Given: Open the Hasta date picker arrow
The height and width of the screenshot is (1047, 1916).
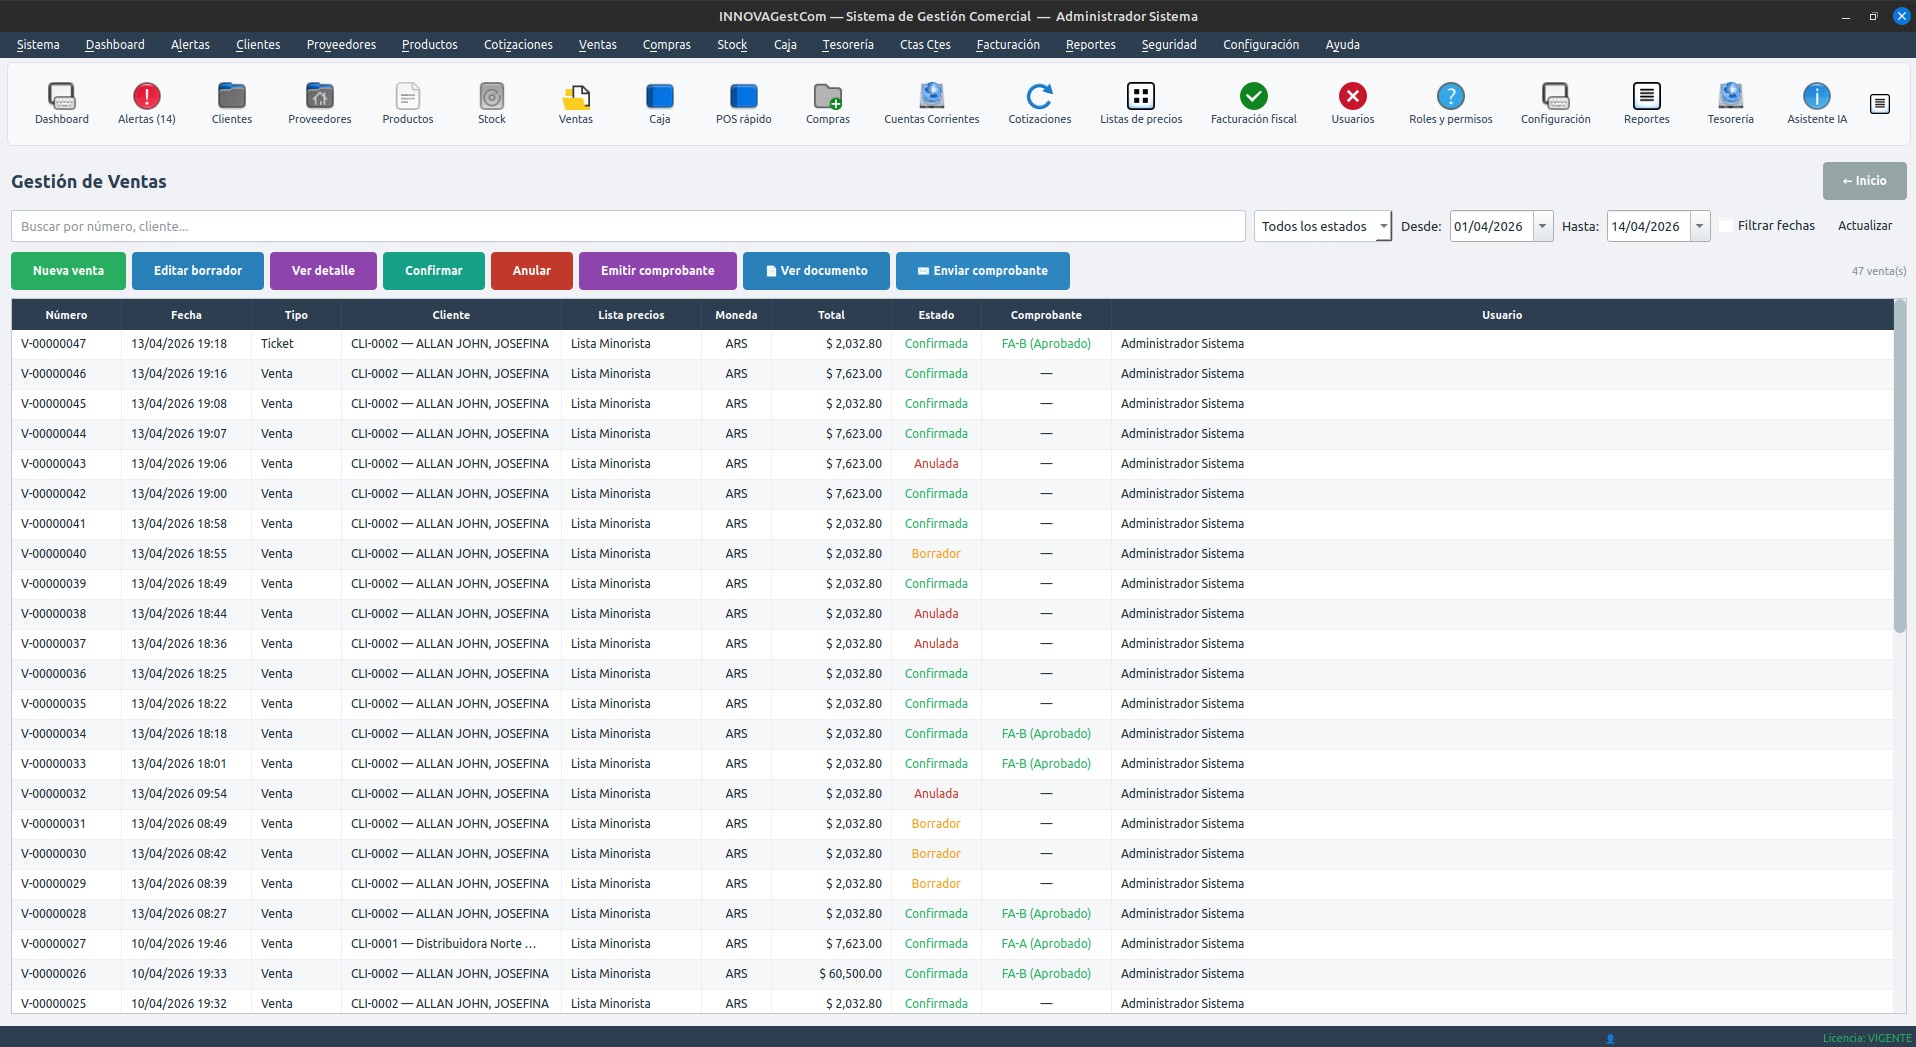Looking at the screenshot, I should coord(1699,226).
